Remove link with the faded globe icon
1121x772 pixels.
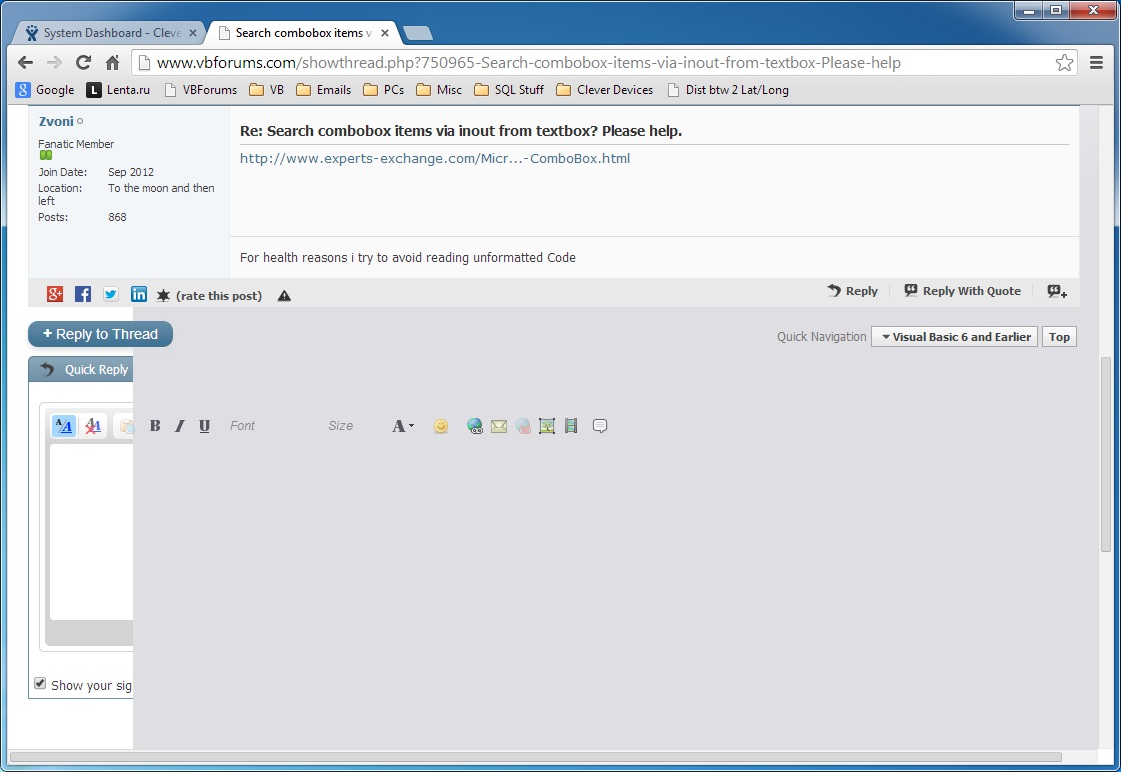[523, 426]
